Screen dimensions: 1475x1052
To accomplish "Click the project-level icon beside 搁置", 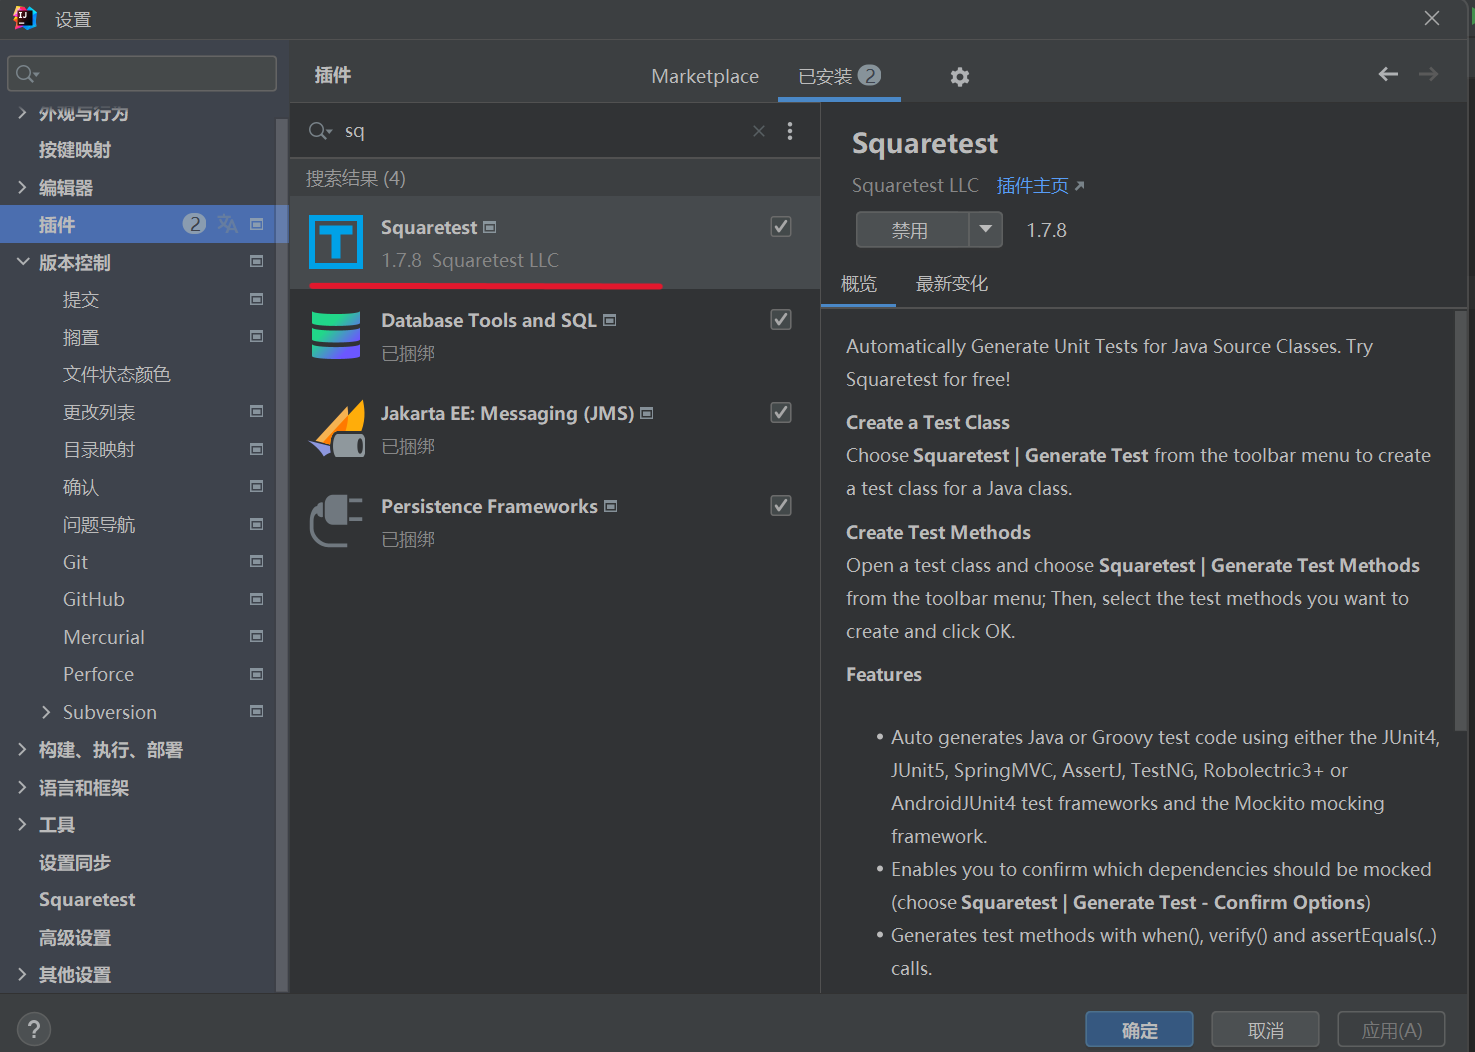I will coord(257,336).
